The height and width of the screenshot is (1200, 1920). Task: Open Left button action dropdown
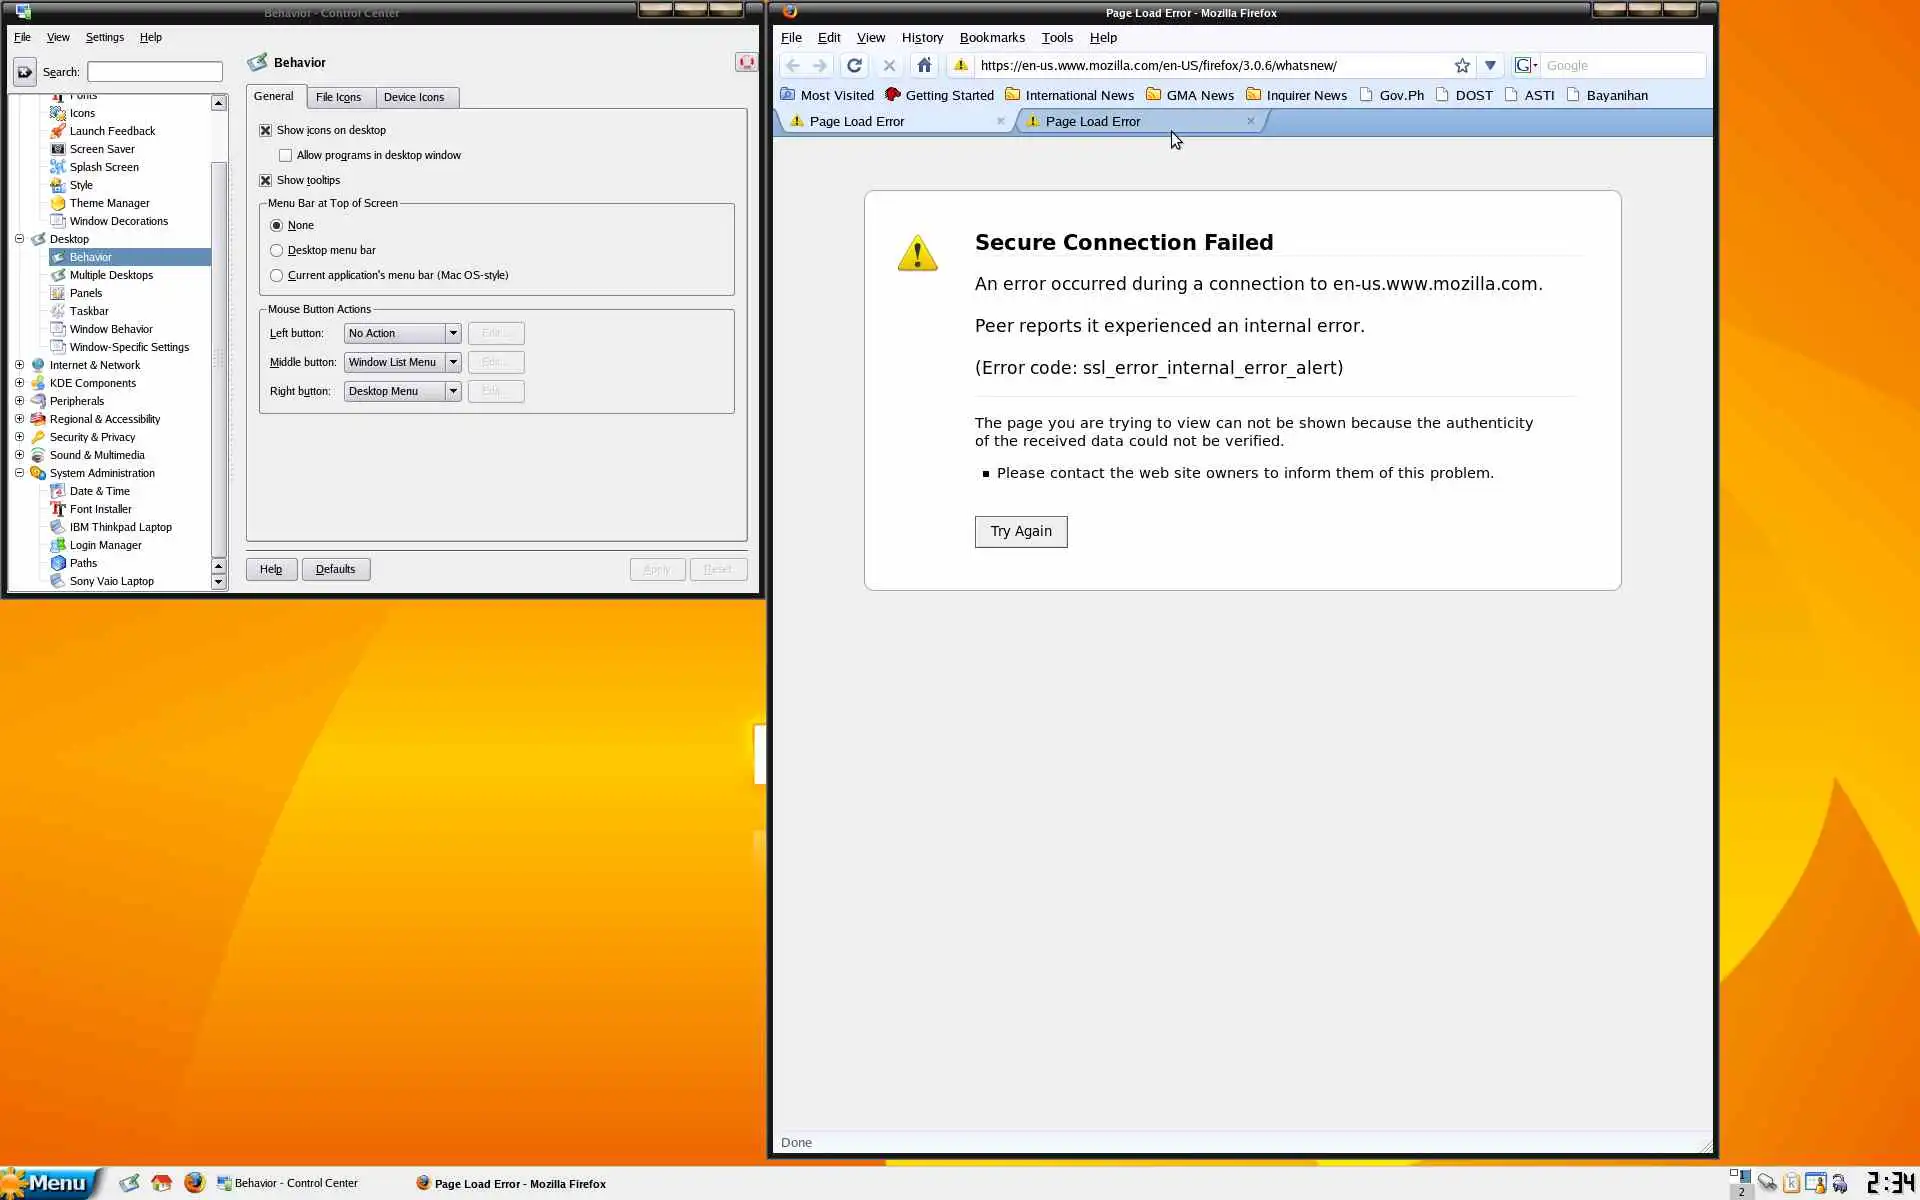[452, 333]
